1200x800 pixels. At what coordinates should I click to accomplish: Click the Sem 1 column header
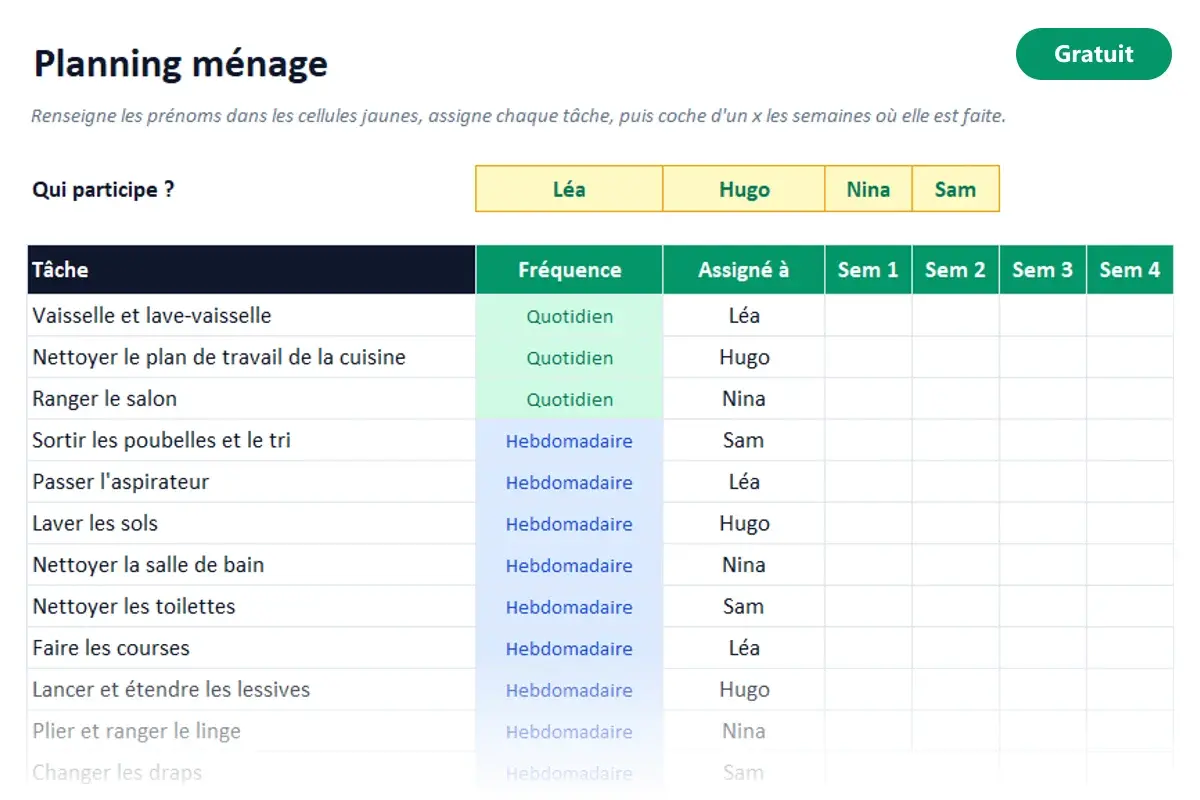pos(868,270)
